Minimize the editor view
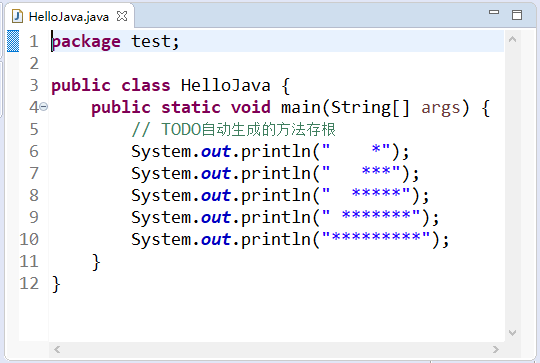 494,12
